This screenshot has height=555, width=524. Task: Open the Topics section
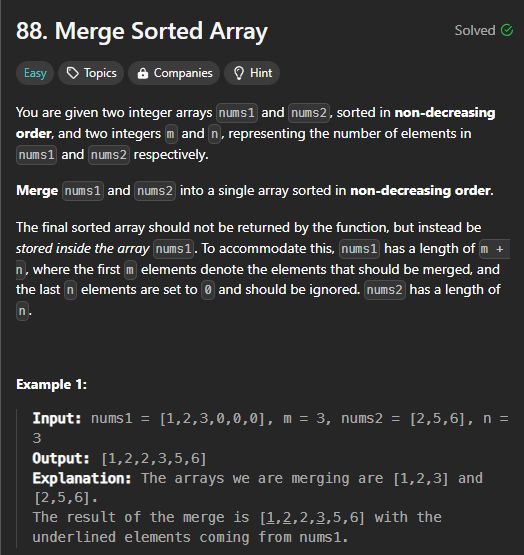[91, 73]
